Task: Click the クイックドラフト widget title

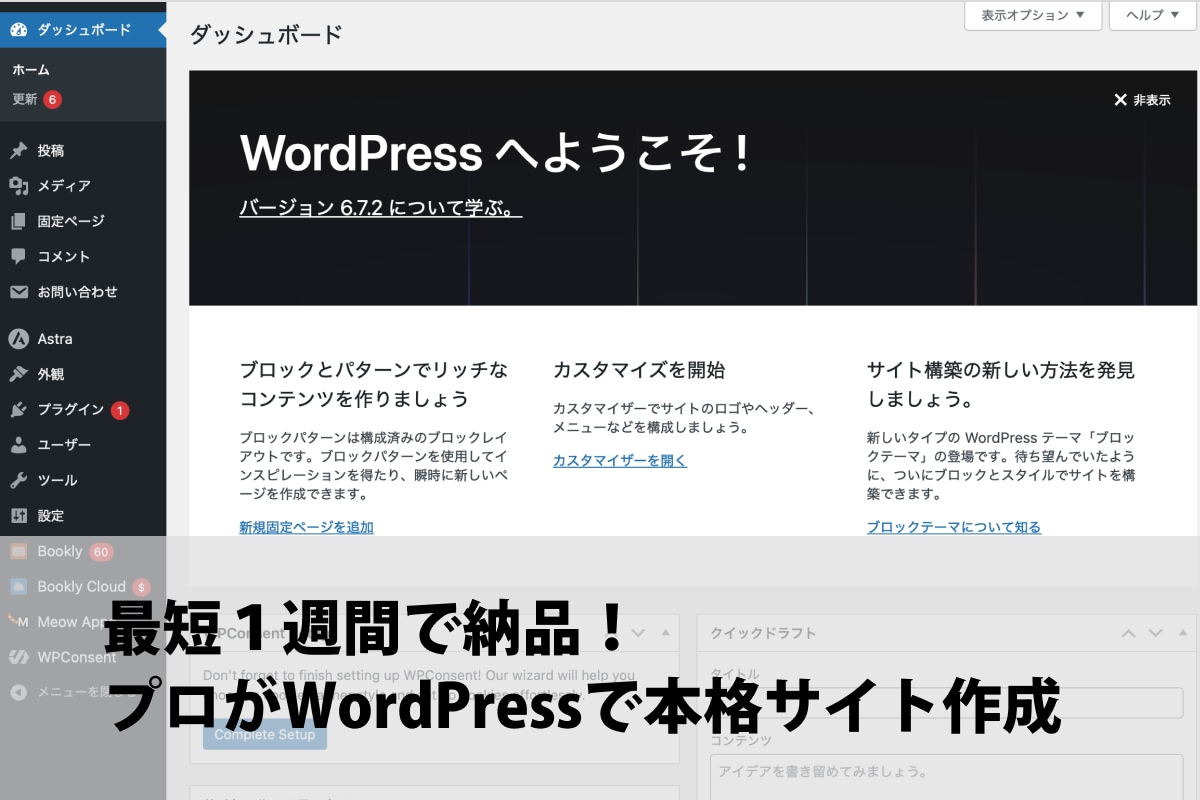Action: coord(763,633)
